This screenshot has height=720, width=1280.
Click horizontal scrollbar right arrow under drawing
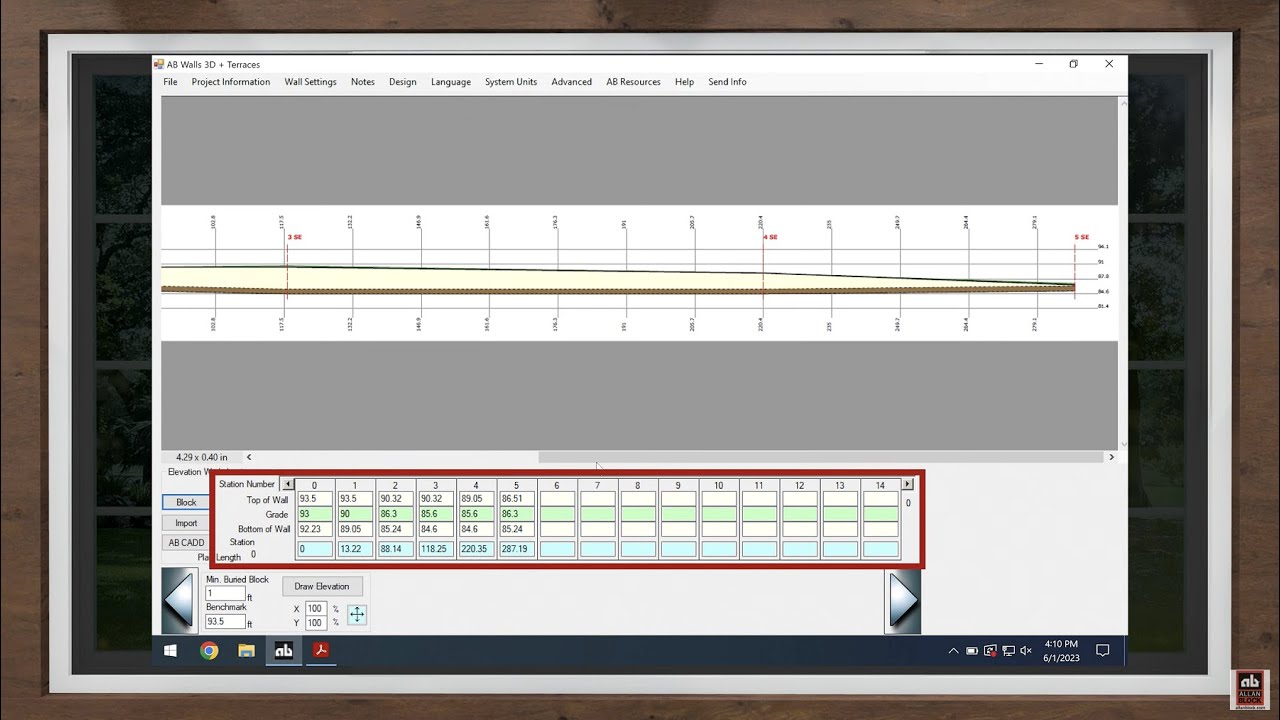pyautogui.click(x=1111, y=457)
